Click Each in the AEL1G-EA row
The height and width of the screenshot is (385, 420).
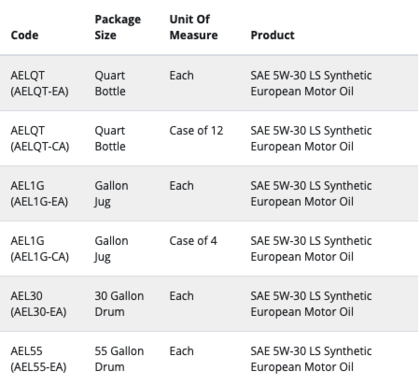[181, 186]
